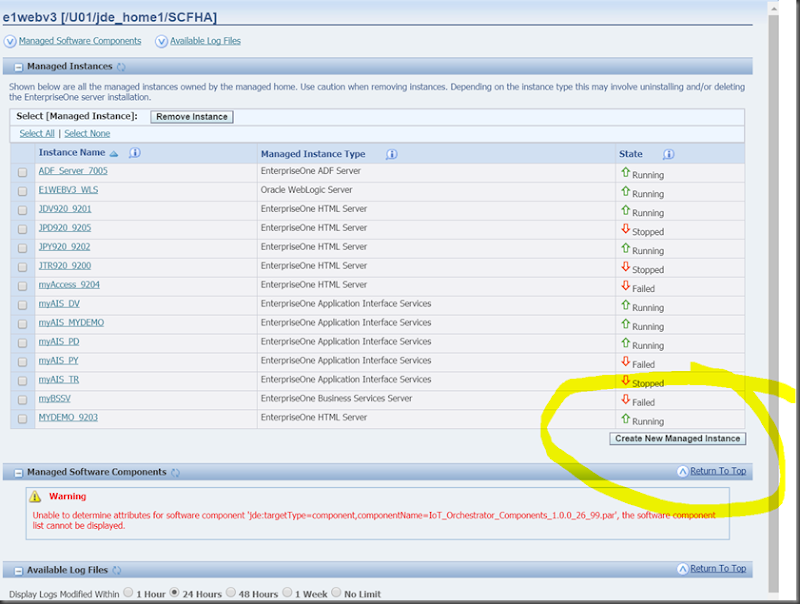Click the Managed Instance Type column header

coord(313,154)
